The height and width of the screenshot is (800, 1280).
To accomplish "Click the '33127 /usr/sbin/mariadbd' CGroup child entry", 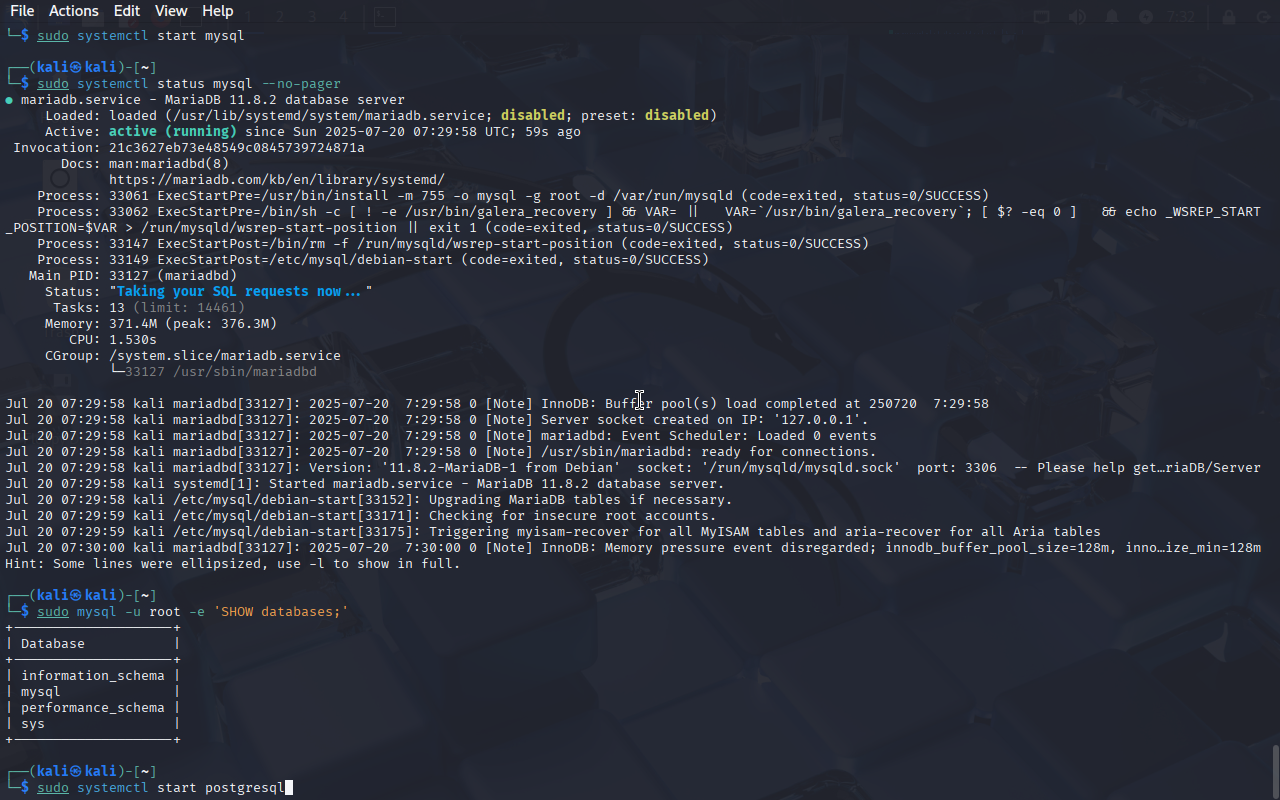I will click(221, 372).
